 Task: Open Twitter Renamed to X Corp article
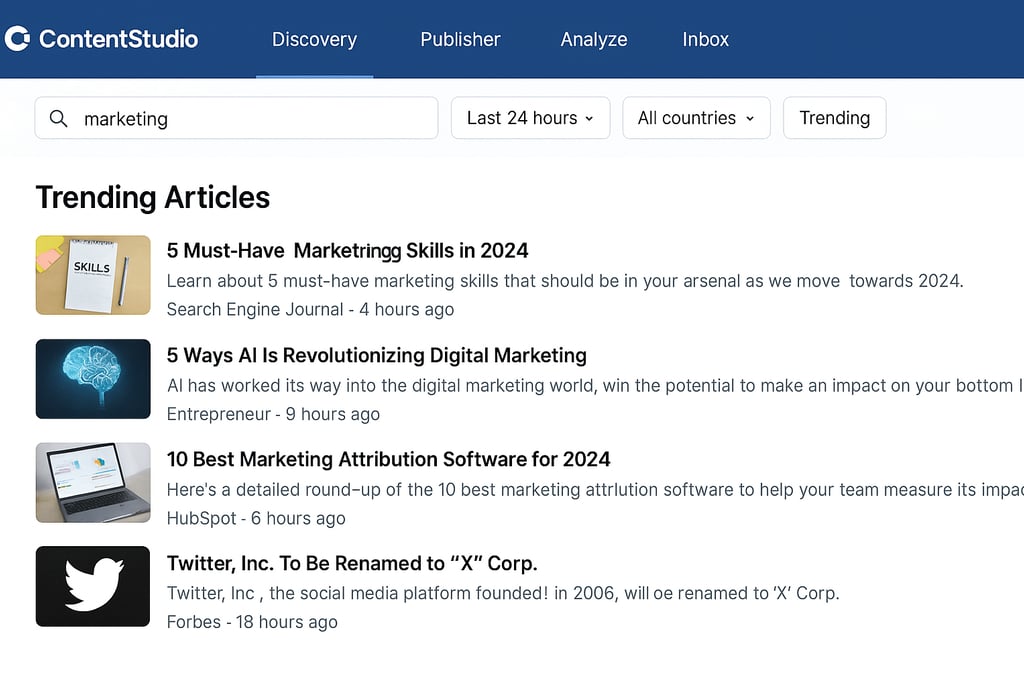[352, 563]
